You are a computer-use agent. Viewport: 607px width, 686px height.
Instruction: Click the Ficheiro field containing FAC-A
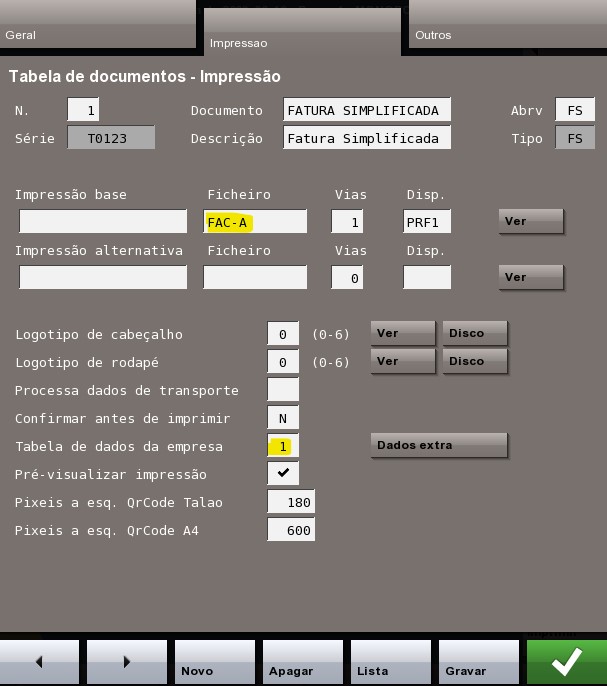(255, 222)
